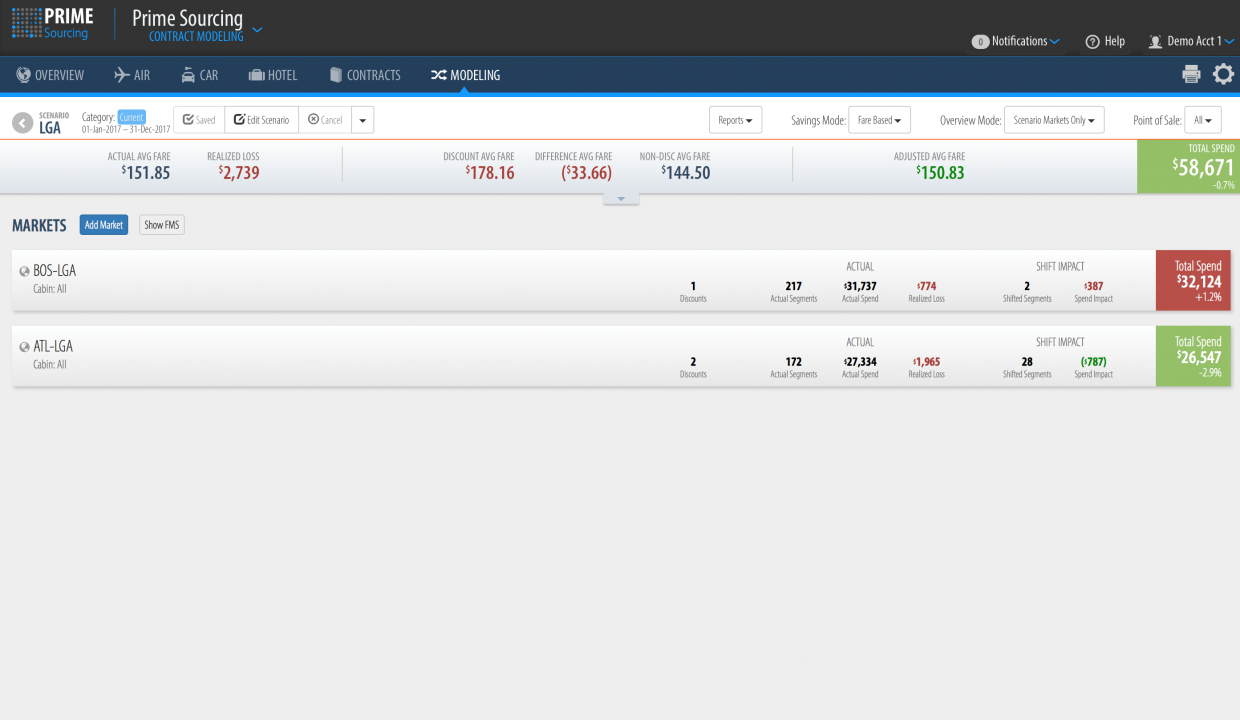Click the Show FMS toggle button
This screenshot has height=720, width=1240.
click(162, 225)
